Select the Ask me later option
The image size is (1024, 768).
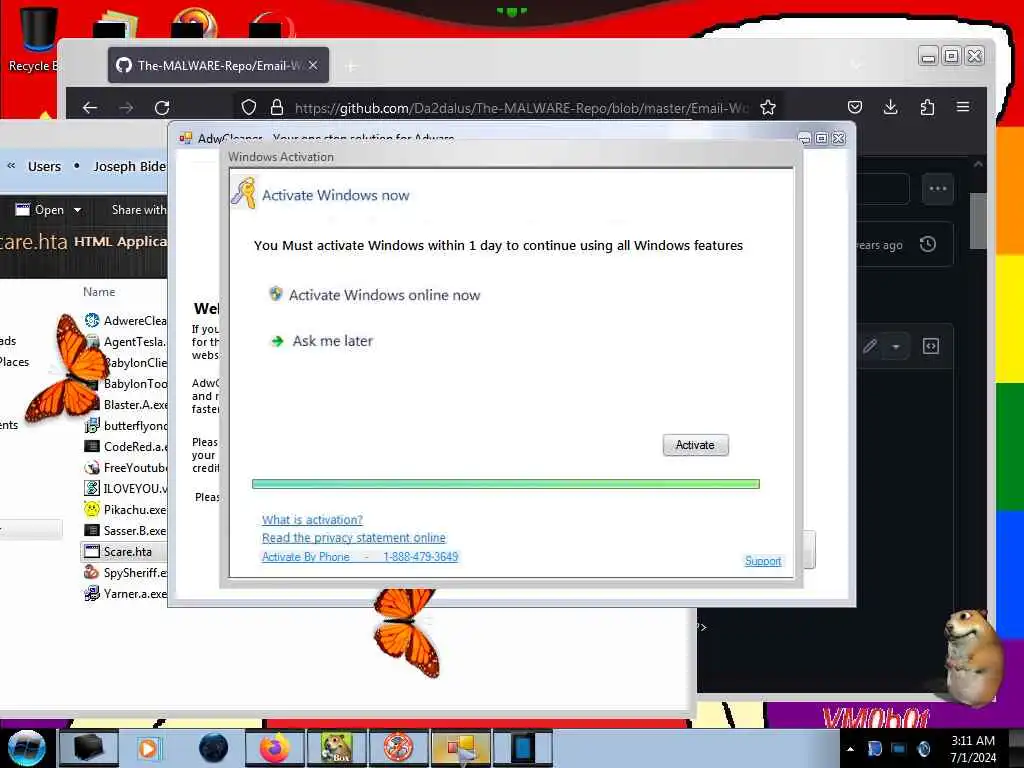pos(332,341)
